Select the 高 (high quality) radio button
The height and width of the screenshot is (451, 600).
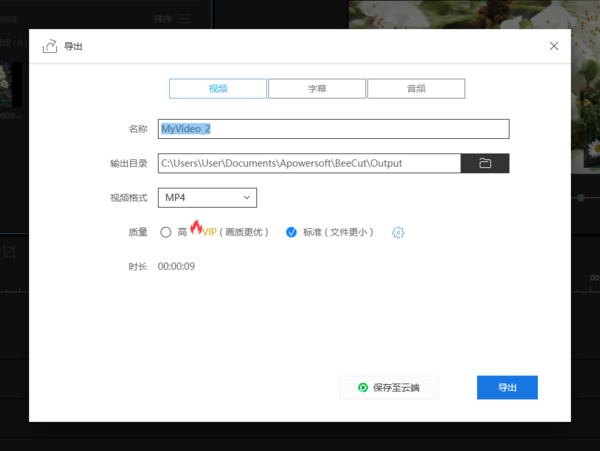coord(166,232)
